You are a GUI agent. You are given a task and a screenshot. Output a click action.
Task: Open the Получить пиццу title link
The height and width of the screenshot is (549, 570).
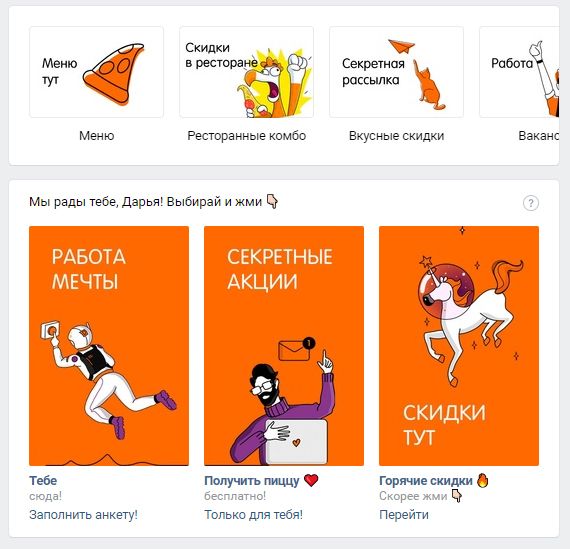[252, 481]
